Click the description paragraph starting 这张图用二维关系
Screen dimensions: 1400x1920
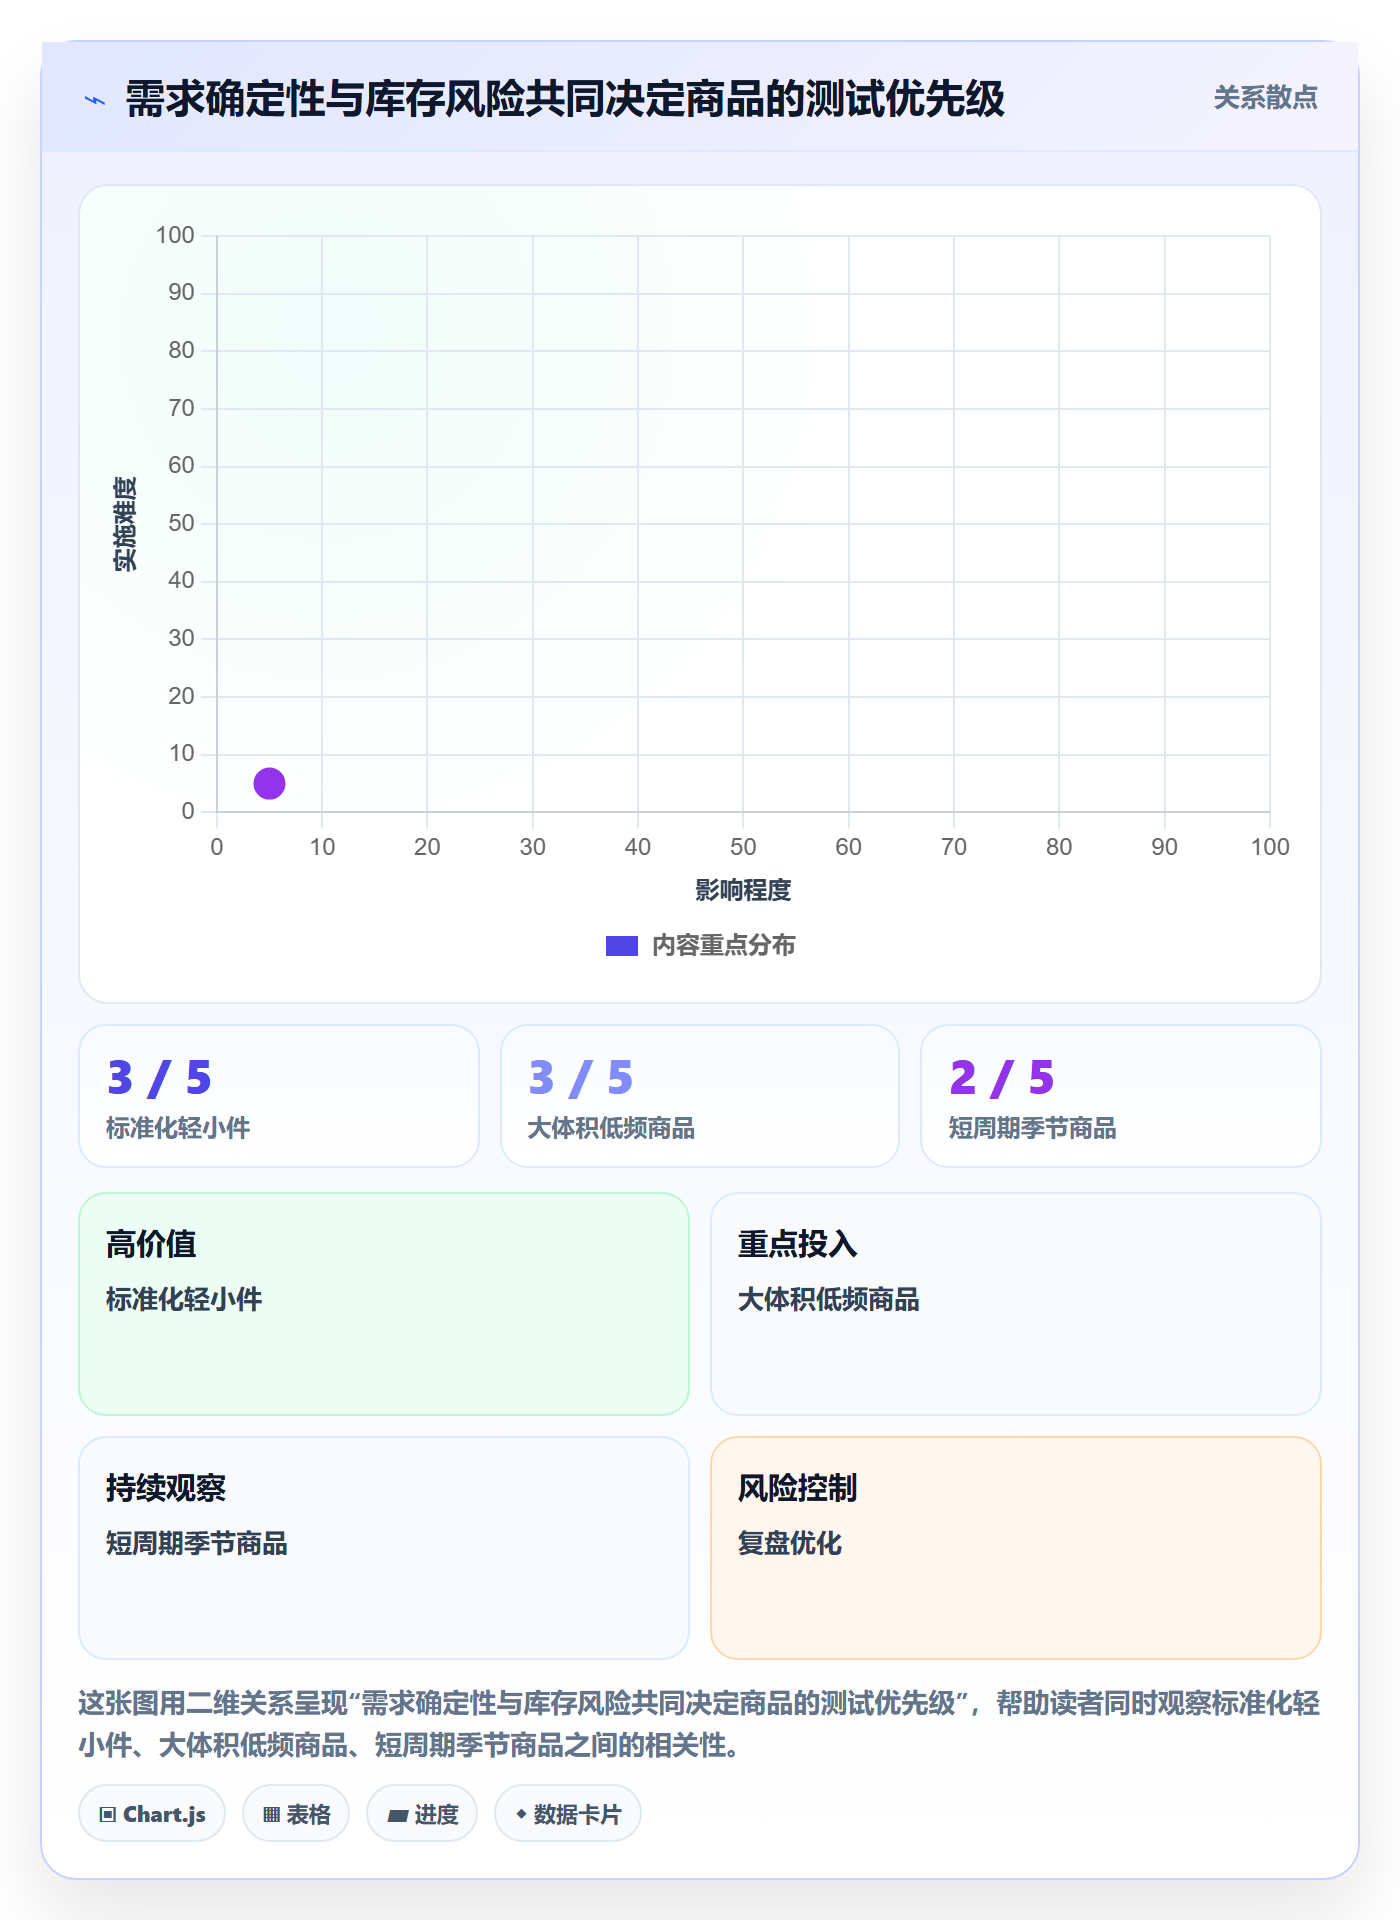pos(700,1724)
